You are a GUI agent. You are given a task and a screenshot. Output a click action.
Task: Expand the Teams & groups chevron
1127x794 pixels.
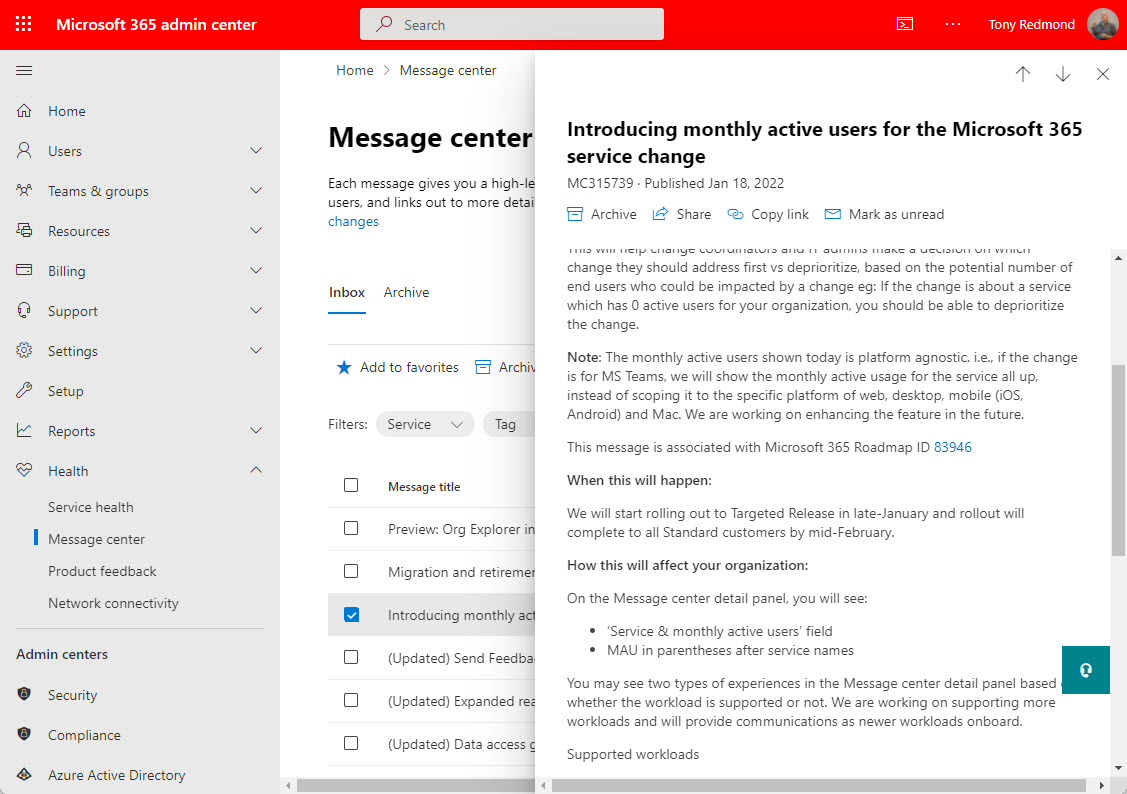pos(256,190)
